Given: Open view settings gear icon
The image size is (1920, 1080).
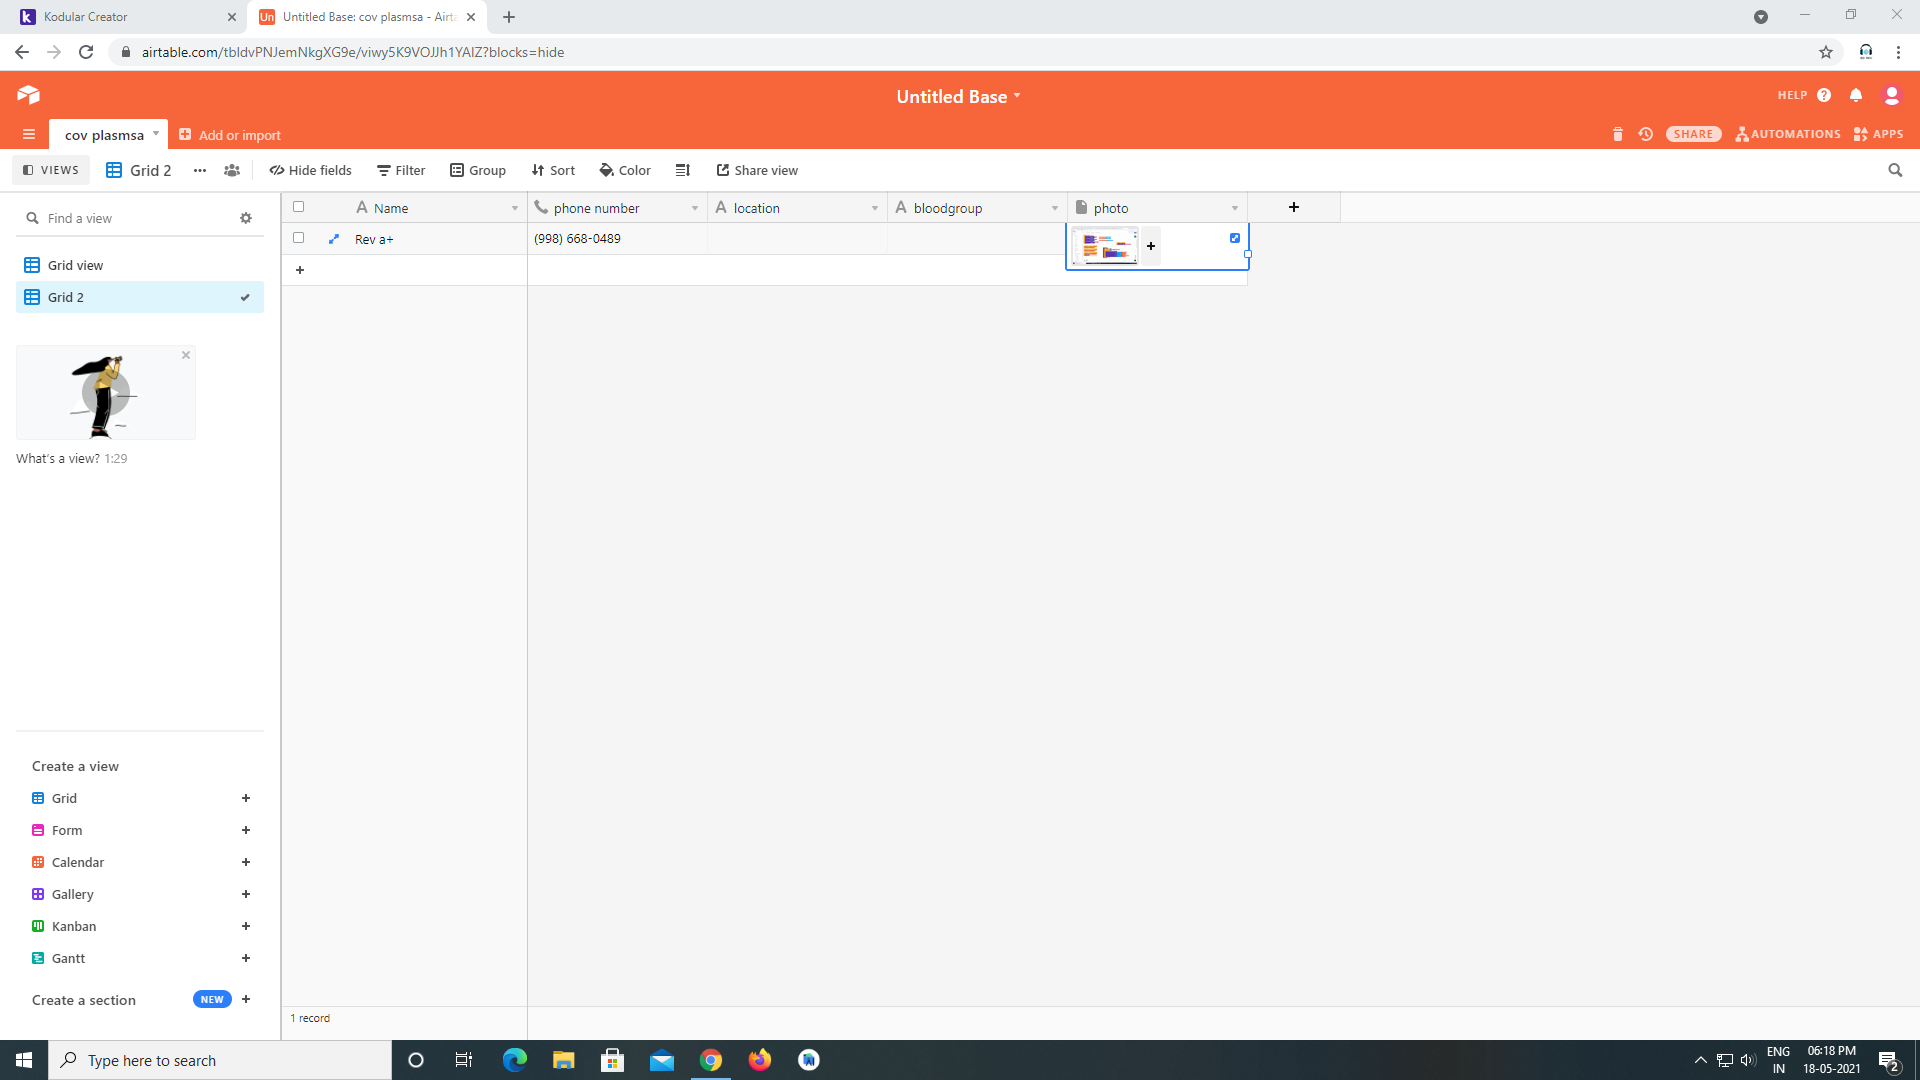Looking at the screenshot, I should (x=246, y=218).
